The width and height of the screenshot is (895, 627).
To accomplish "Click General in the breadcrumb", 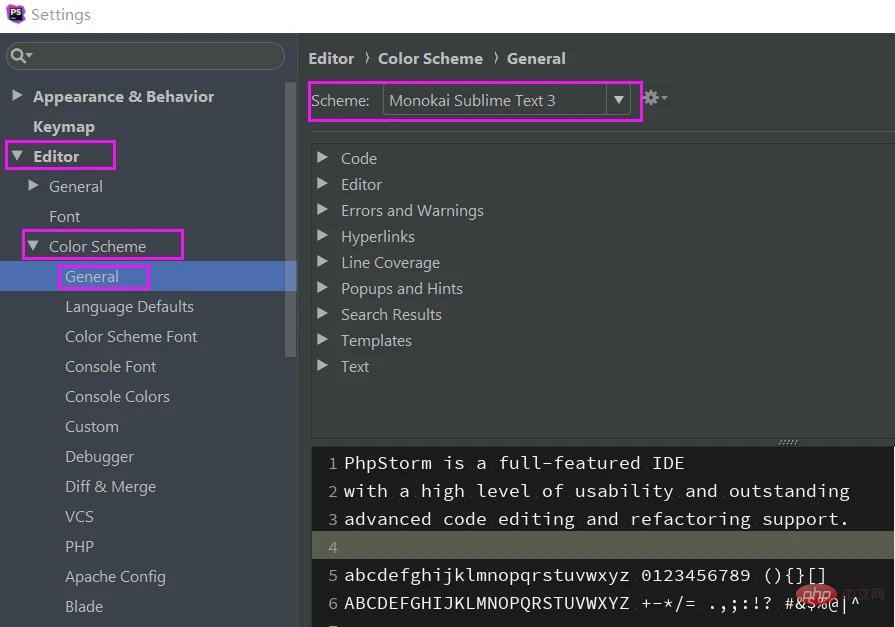I will tap(536, 58).
